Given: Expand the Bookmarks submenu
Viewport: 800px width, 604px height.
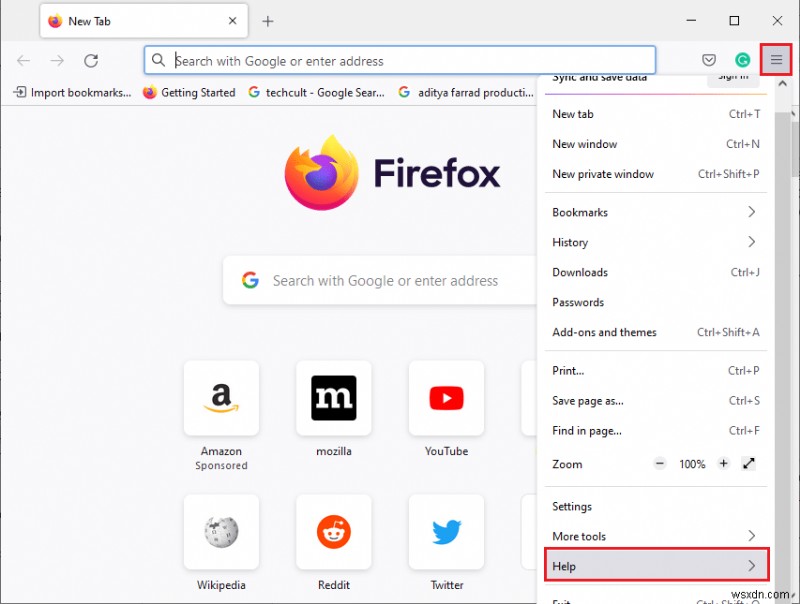Looking at the screenshot, I should point(656,212).
